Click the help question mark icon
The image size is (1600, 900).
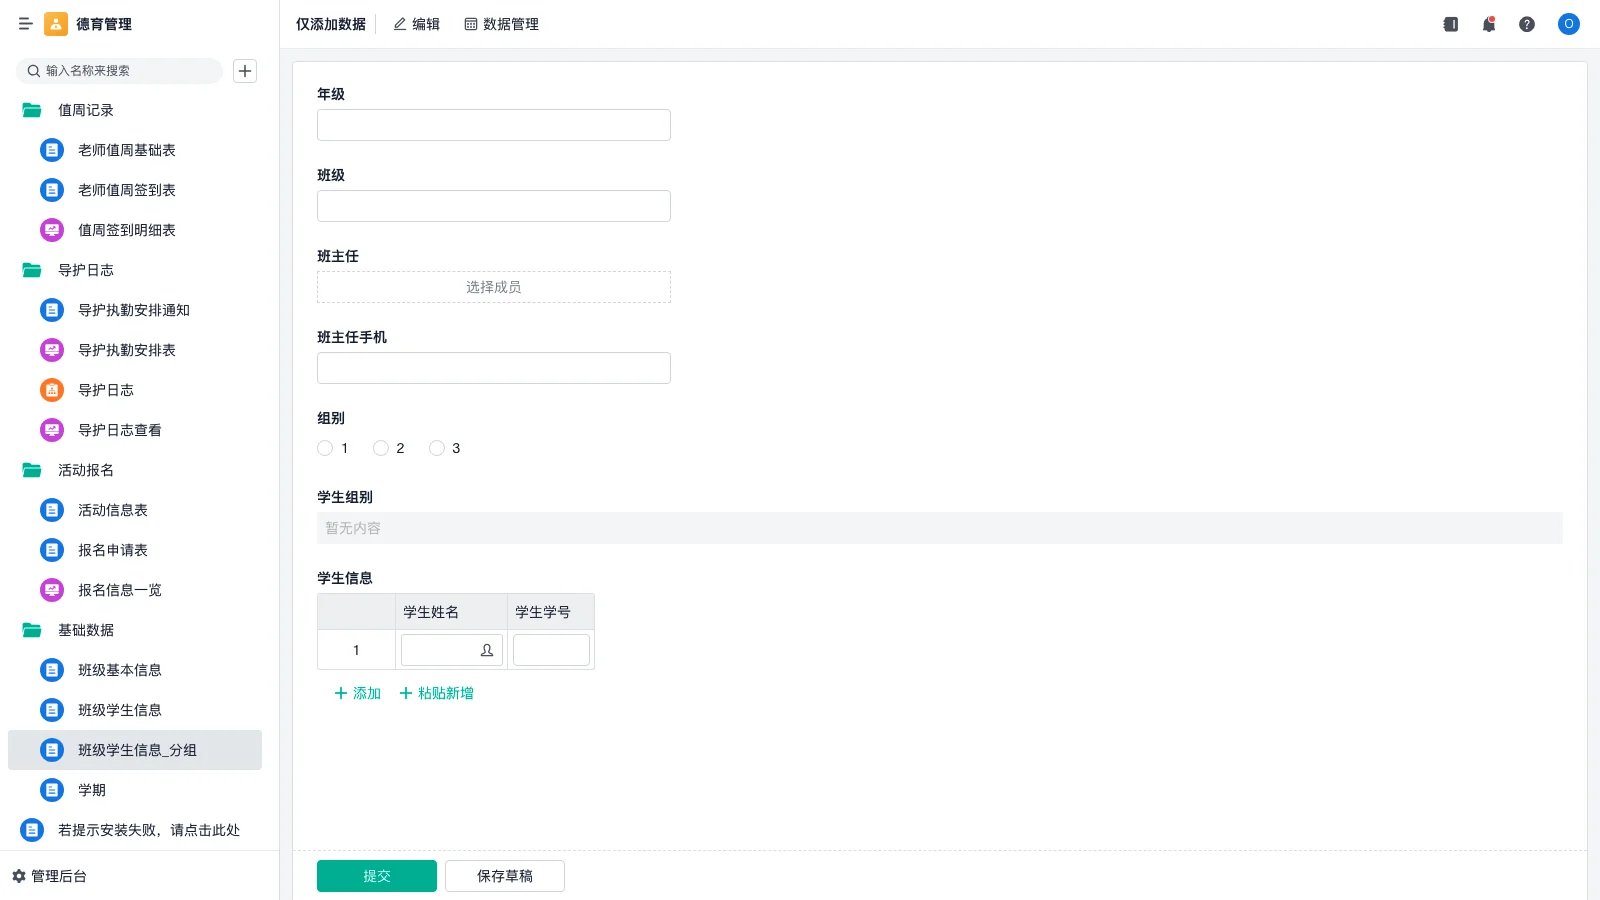(x=1527, y=24)
